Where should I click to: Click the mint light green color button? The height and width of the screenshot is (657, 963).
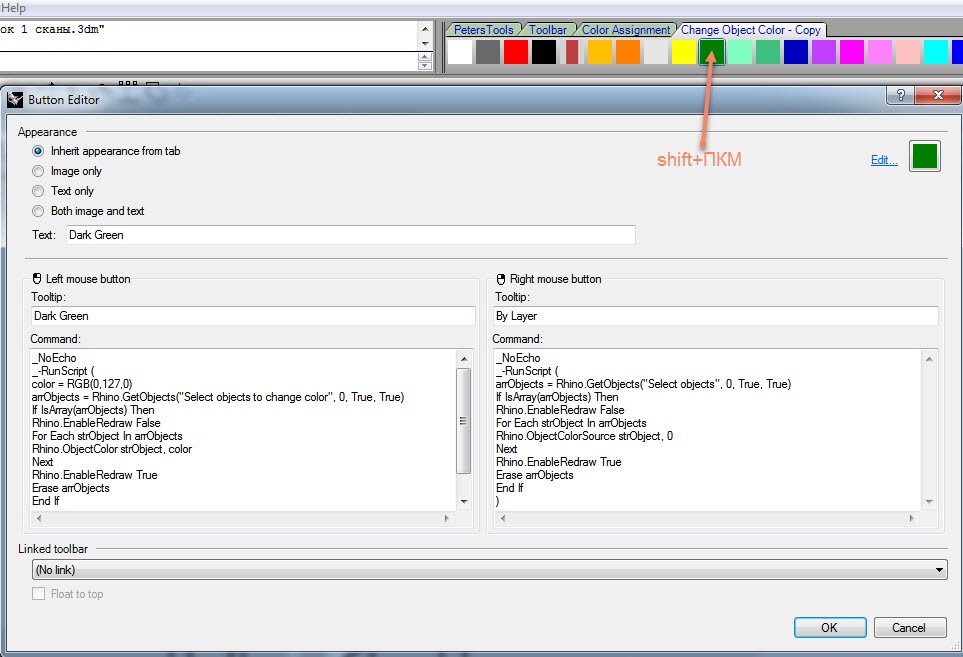(x=740, y=52)
